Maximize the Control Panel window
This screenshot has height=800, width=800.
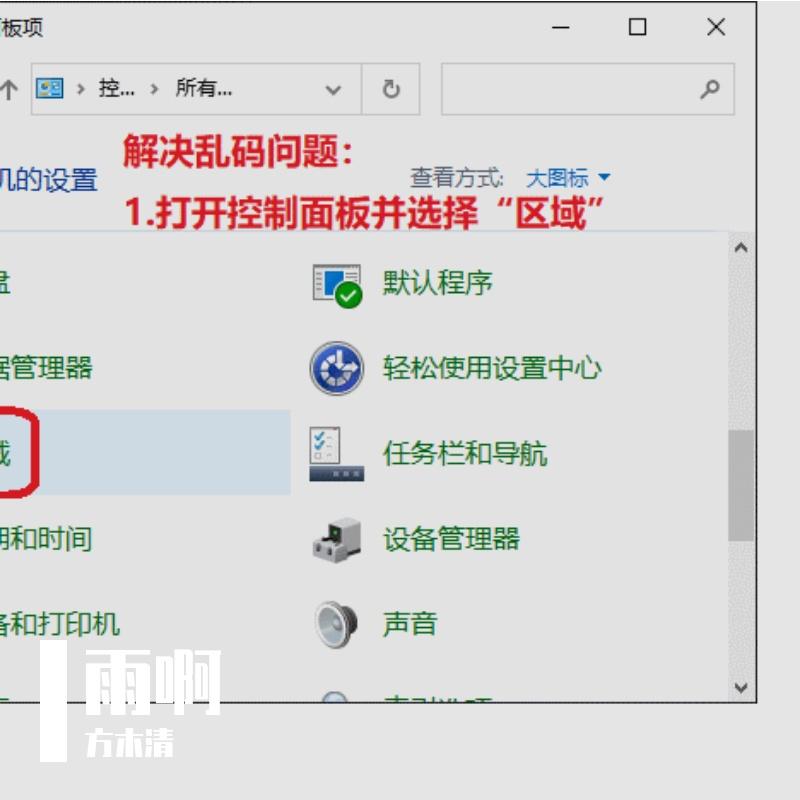(637, 27)
